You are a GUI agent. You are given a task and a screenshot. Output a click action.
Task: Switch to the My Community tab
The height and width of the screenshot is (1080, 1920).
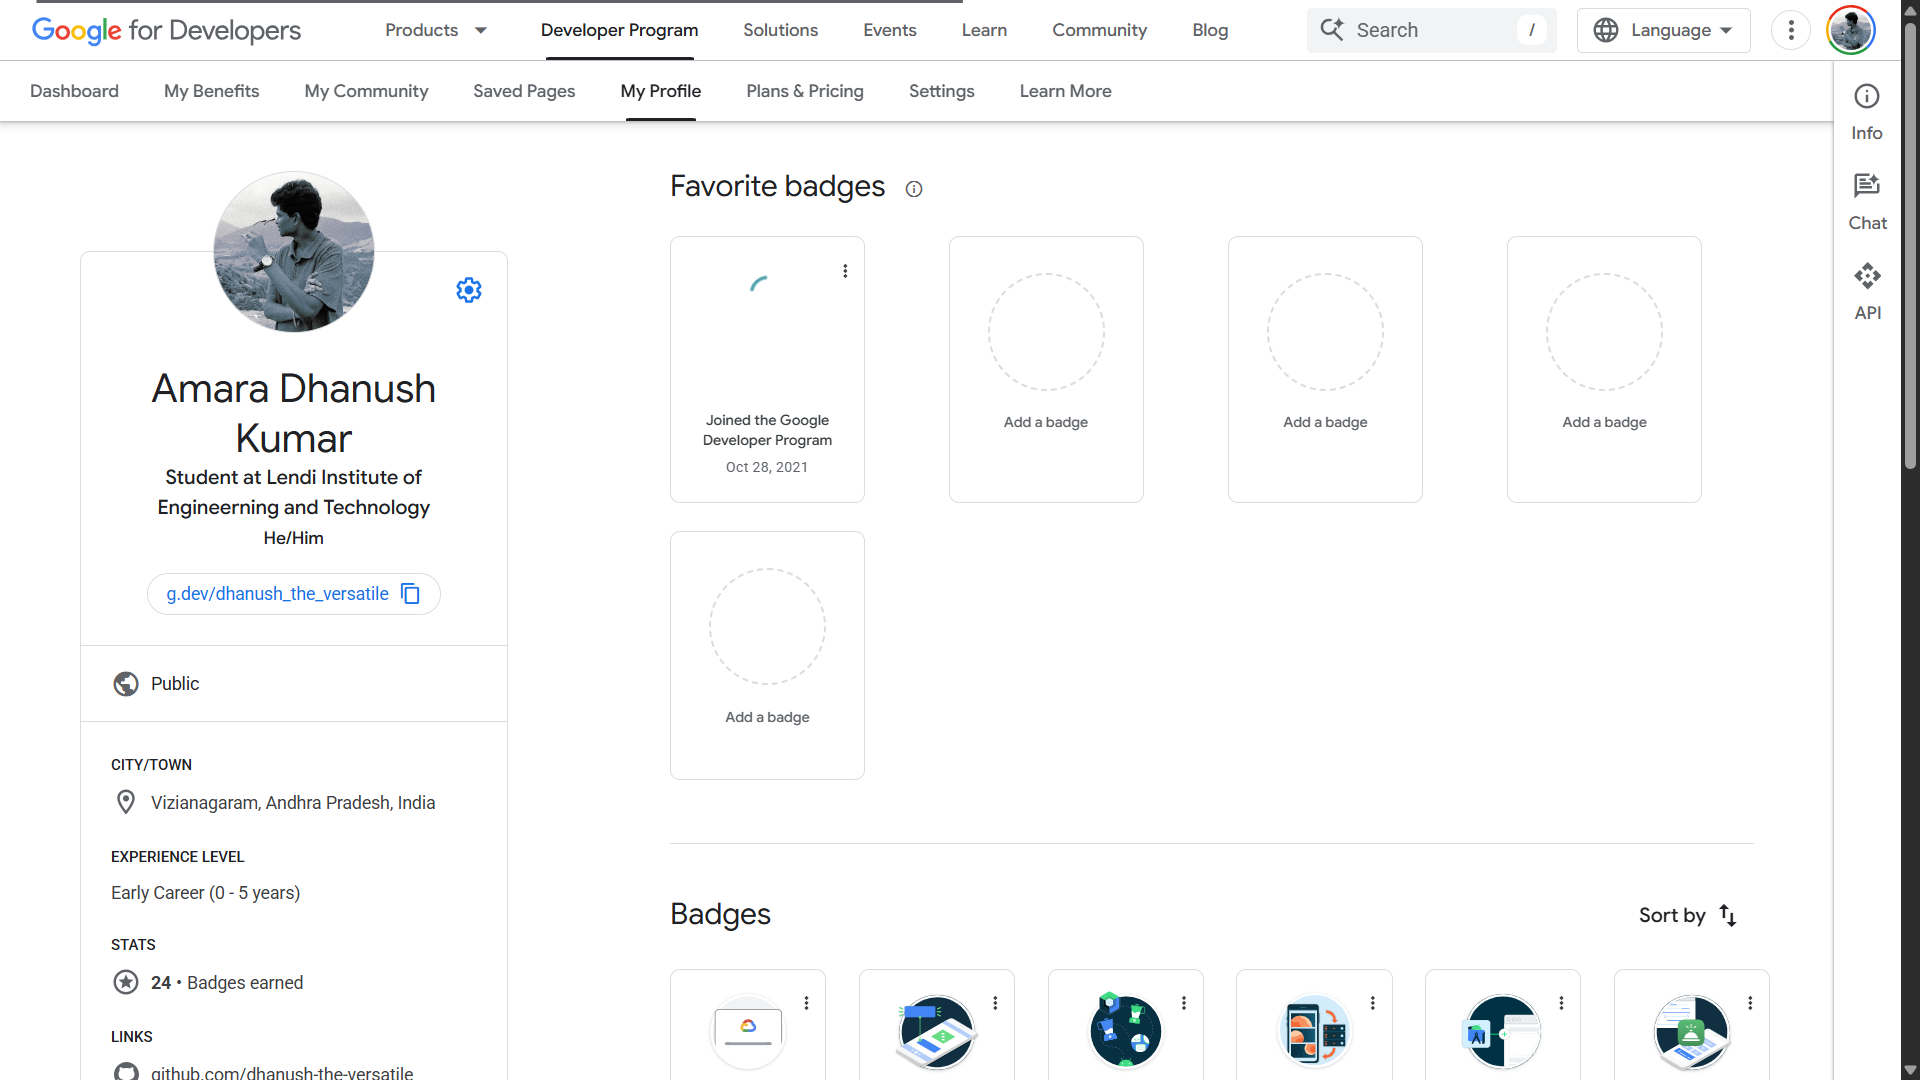coord(366,91)
